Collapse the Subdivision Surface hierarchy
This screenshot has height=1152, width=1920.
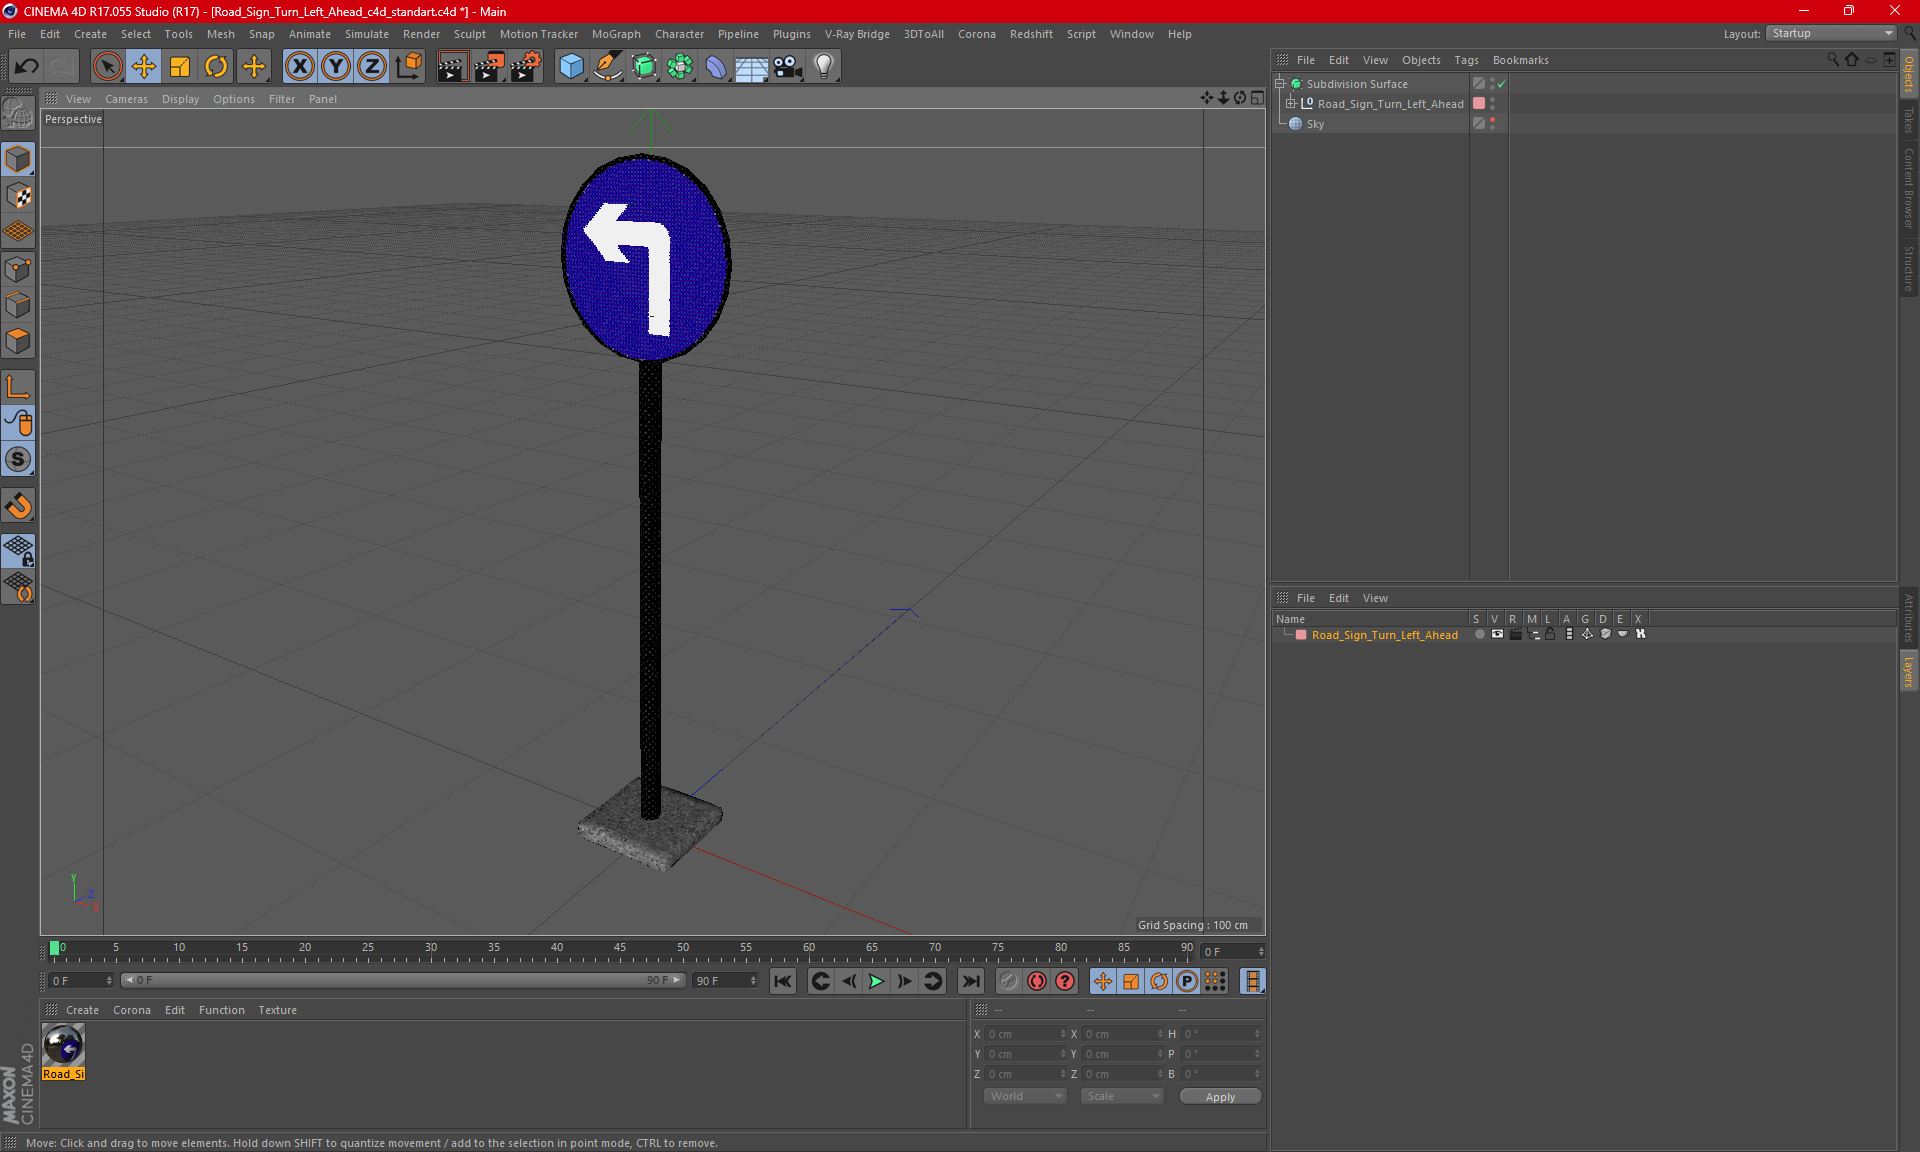pos(1279,83)
